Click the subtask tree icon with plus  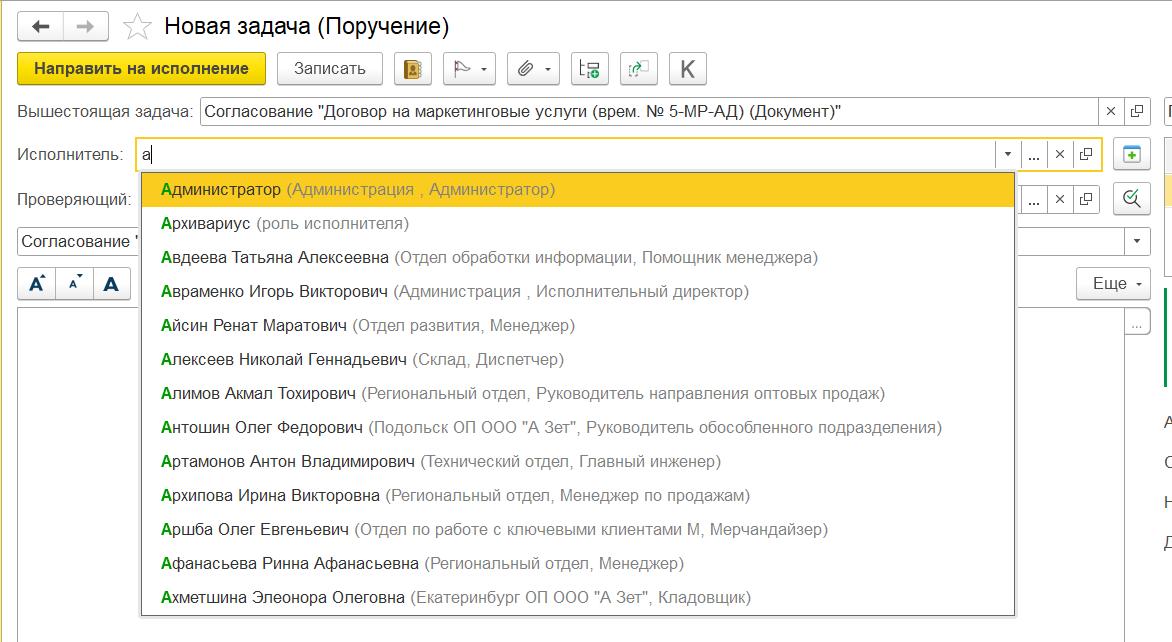tap(590, 69)
